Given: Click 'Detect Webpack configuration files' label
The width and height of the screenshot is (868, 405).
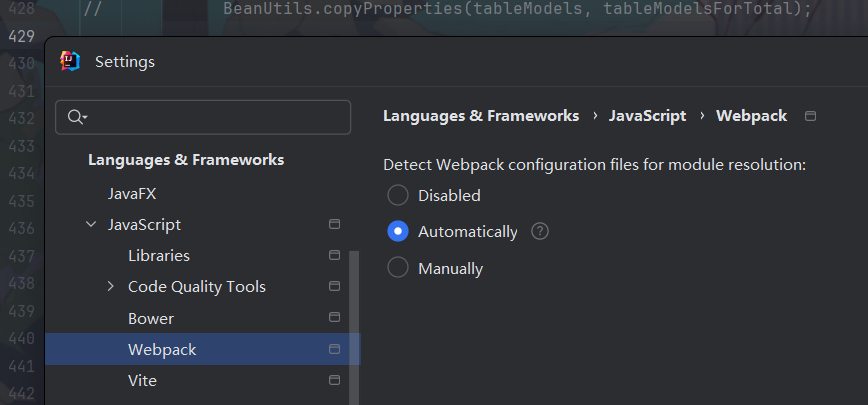Looking at the screenshot, I should point(594,165).
